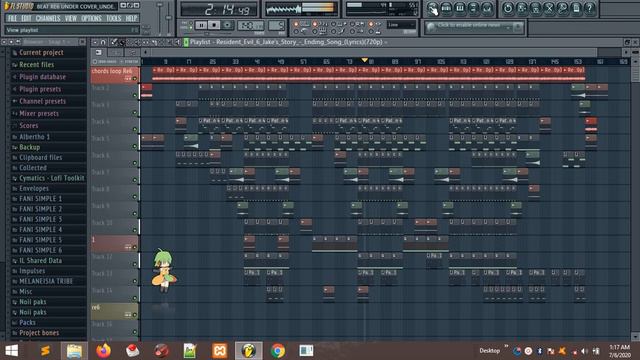This screenshot has height=360, width=640.
Task: Click the playlist view shortcut icon (hand cursor)
Action: point(433,9)
